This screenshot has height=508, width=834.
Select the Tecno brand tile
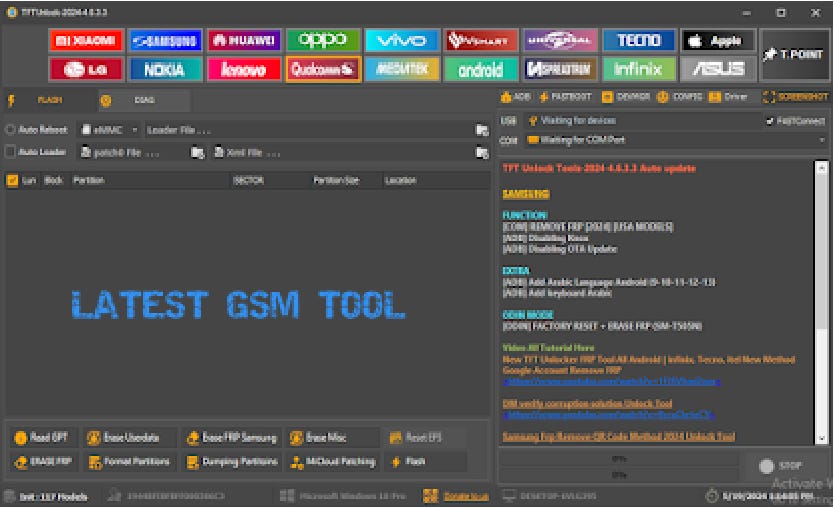(x=638, y=40)
